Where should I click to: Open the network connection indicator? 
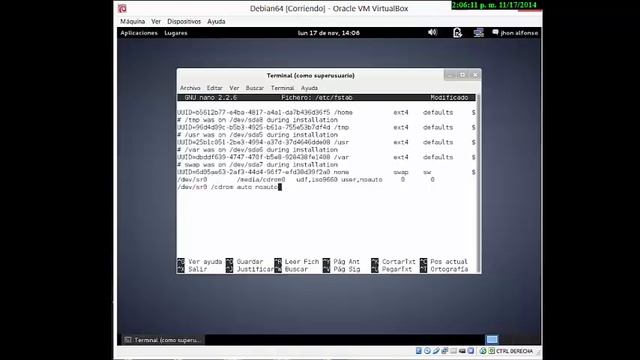[x=478, y=33]
